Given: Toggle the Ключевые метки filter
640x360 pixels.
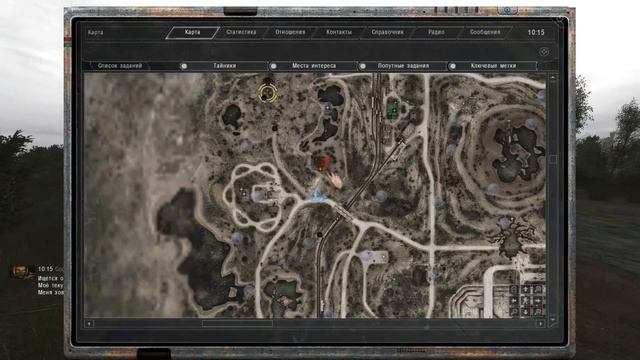Looking at the screenshot, I should (493, 66).
